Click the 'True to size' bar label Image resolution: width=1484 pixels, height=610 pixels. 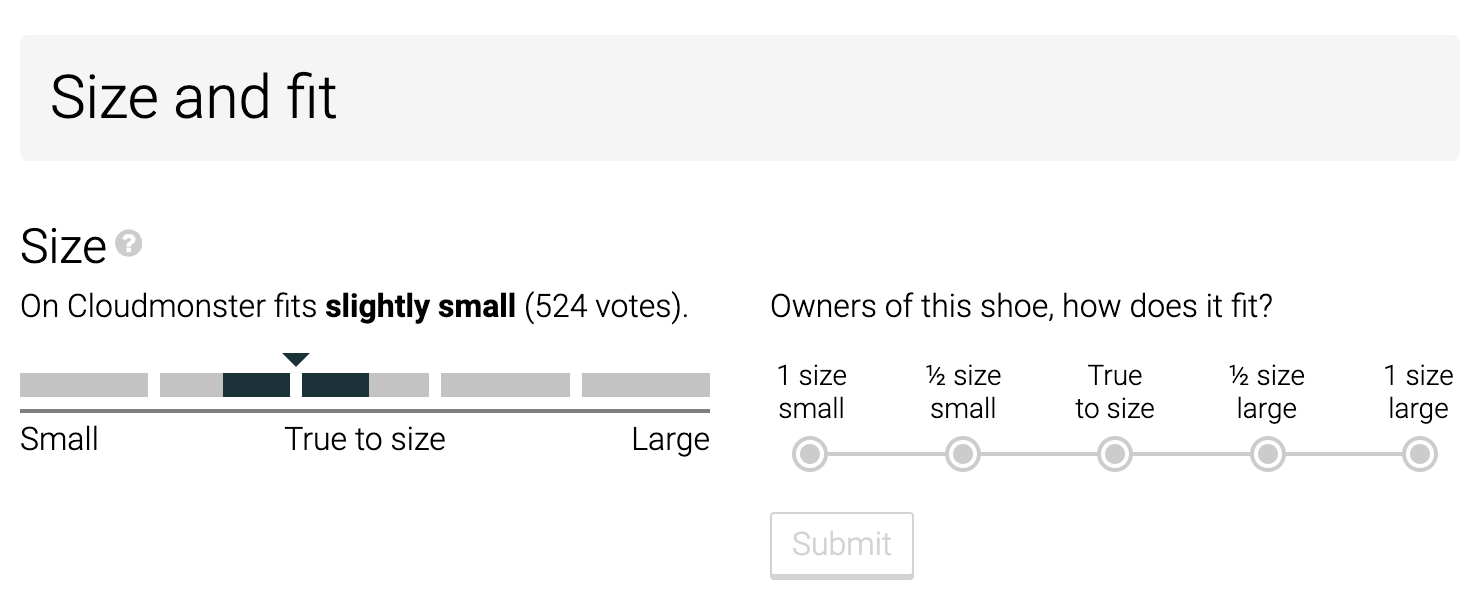pos(365,439)
